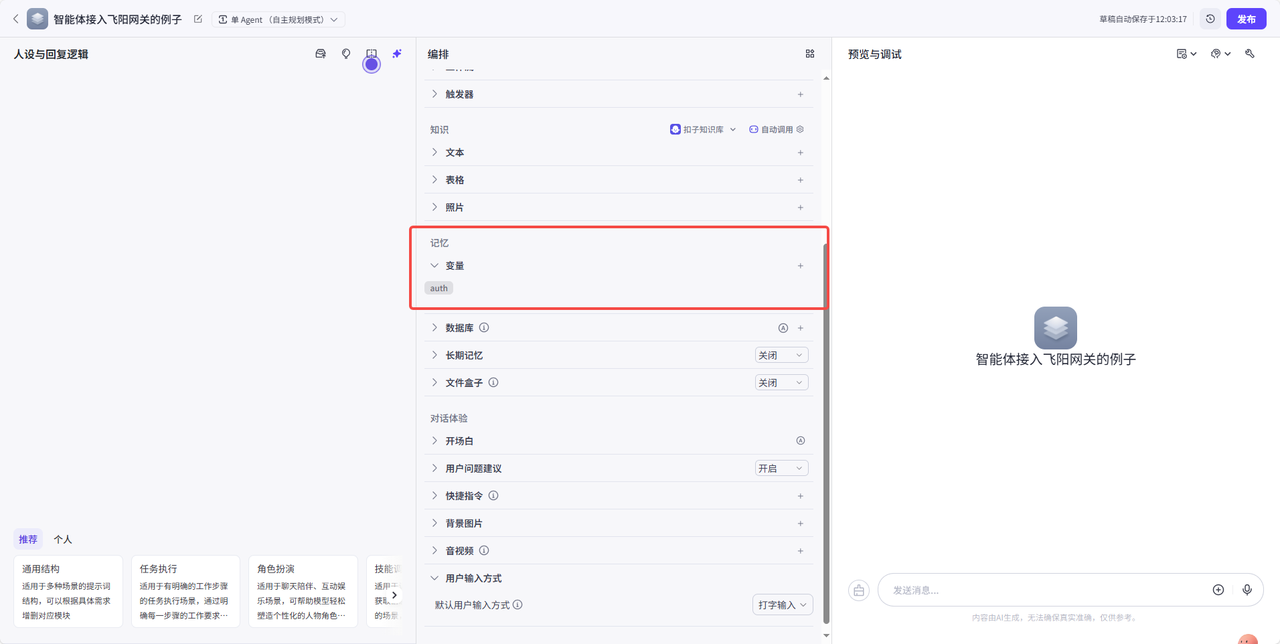Image resolution: width=1280 pixels, height=644 pixels.
Task: Click the grid layout icon in 编排 header
Action: coord(809,54)
